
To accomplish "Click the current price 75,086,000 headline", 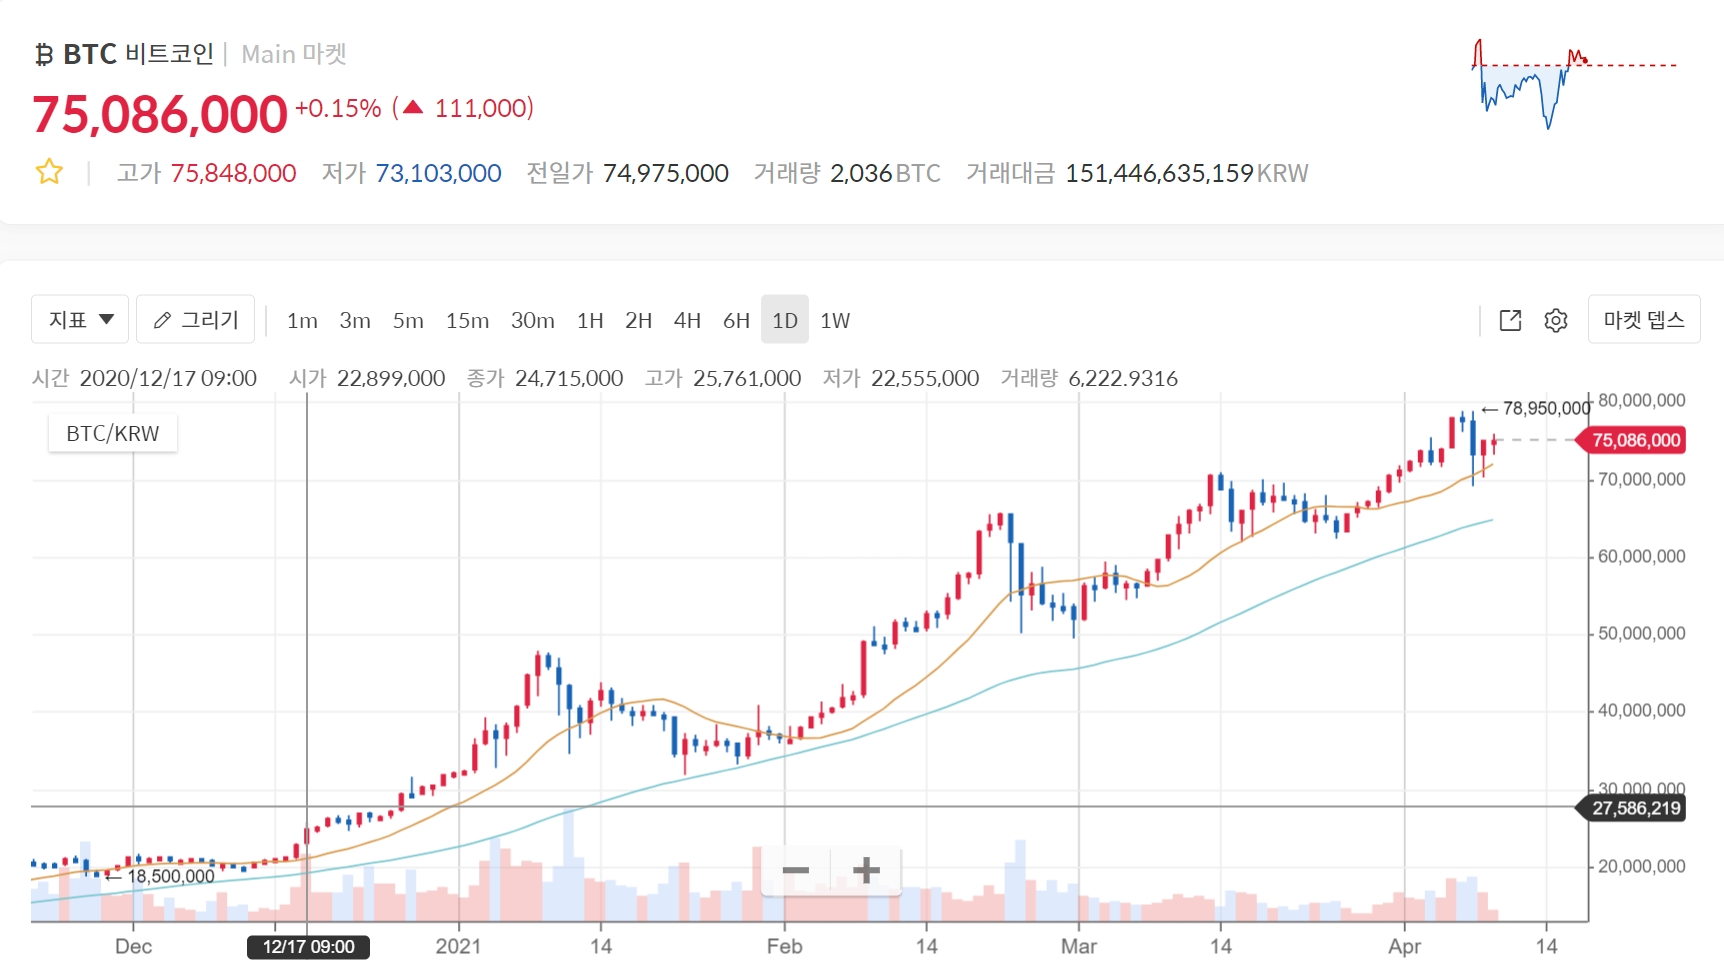I will point(160,114).
